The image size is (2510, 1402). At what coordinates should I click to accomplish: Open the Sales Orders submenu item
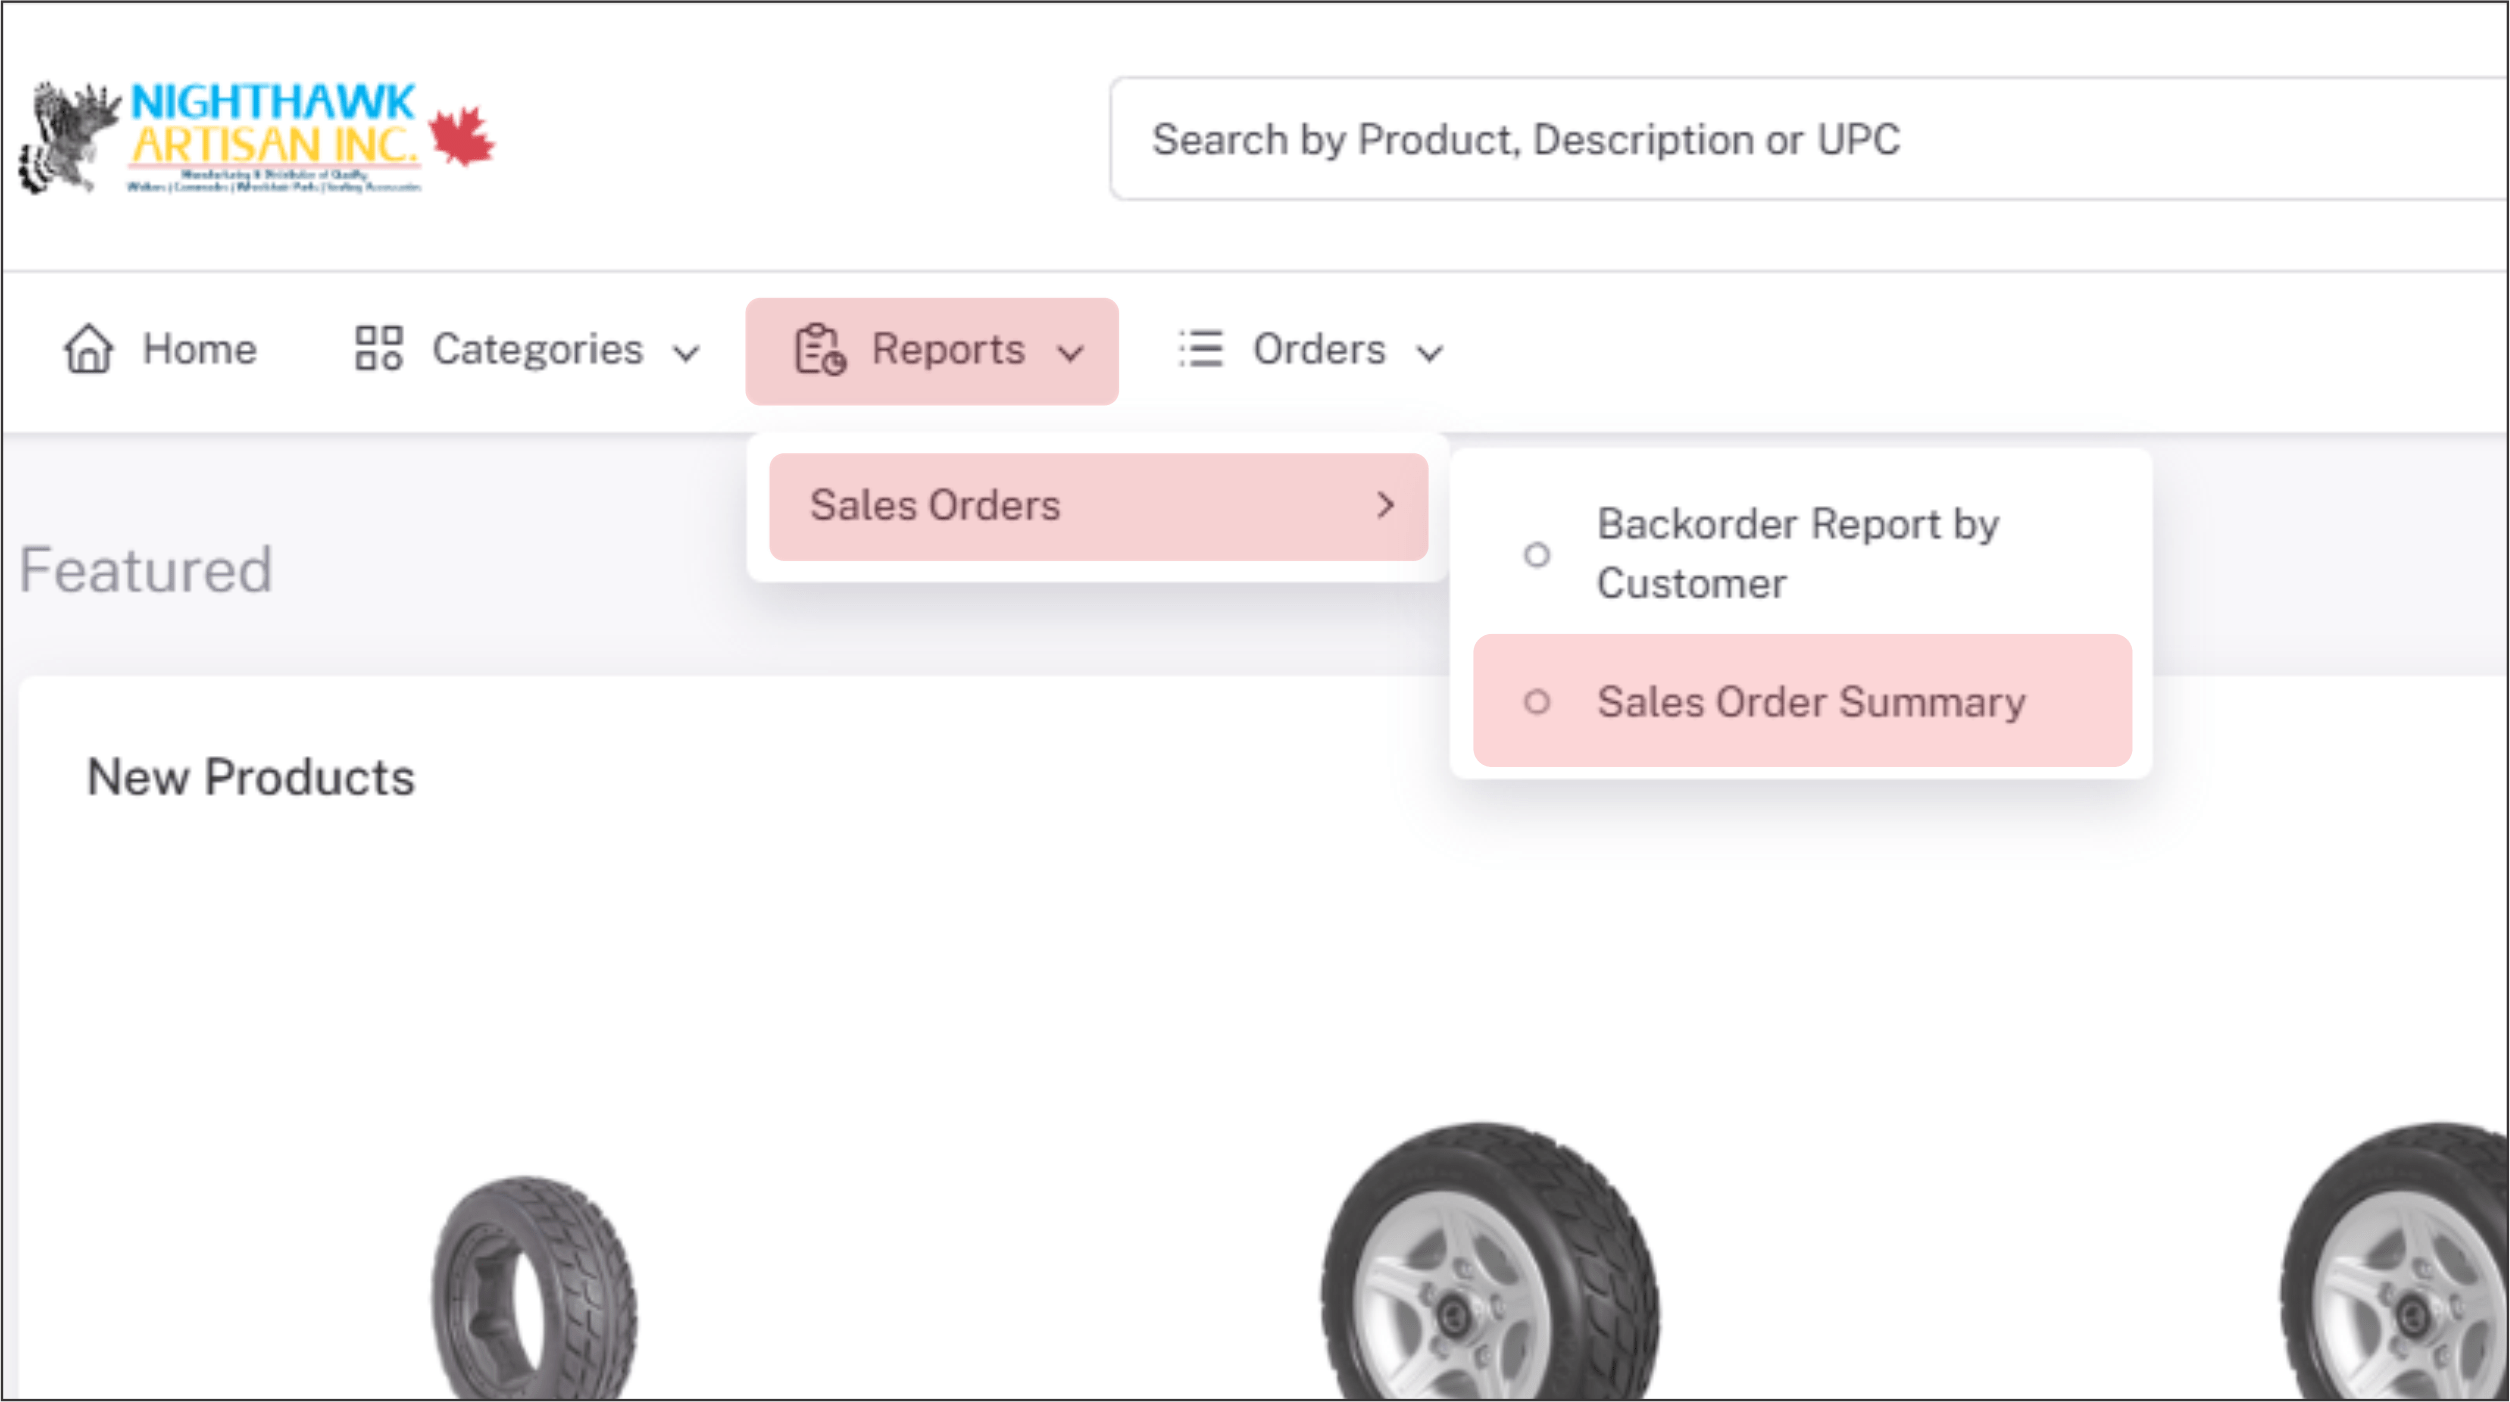1098,506
